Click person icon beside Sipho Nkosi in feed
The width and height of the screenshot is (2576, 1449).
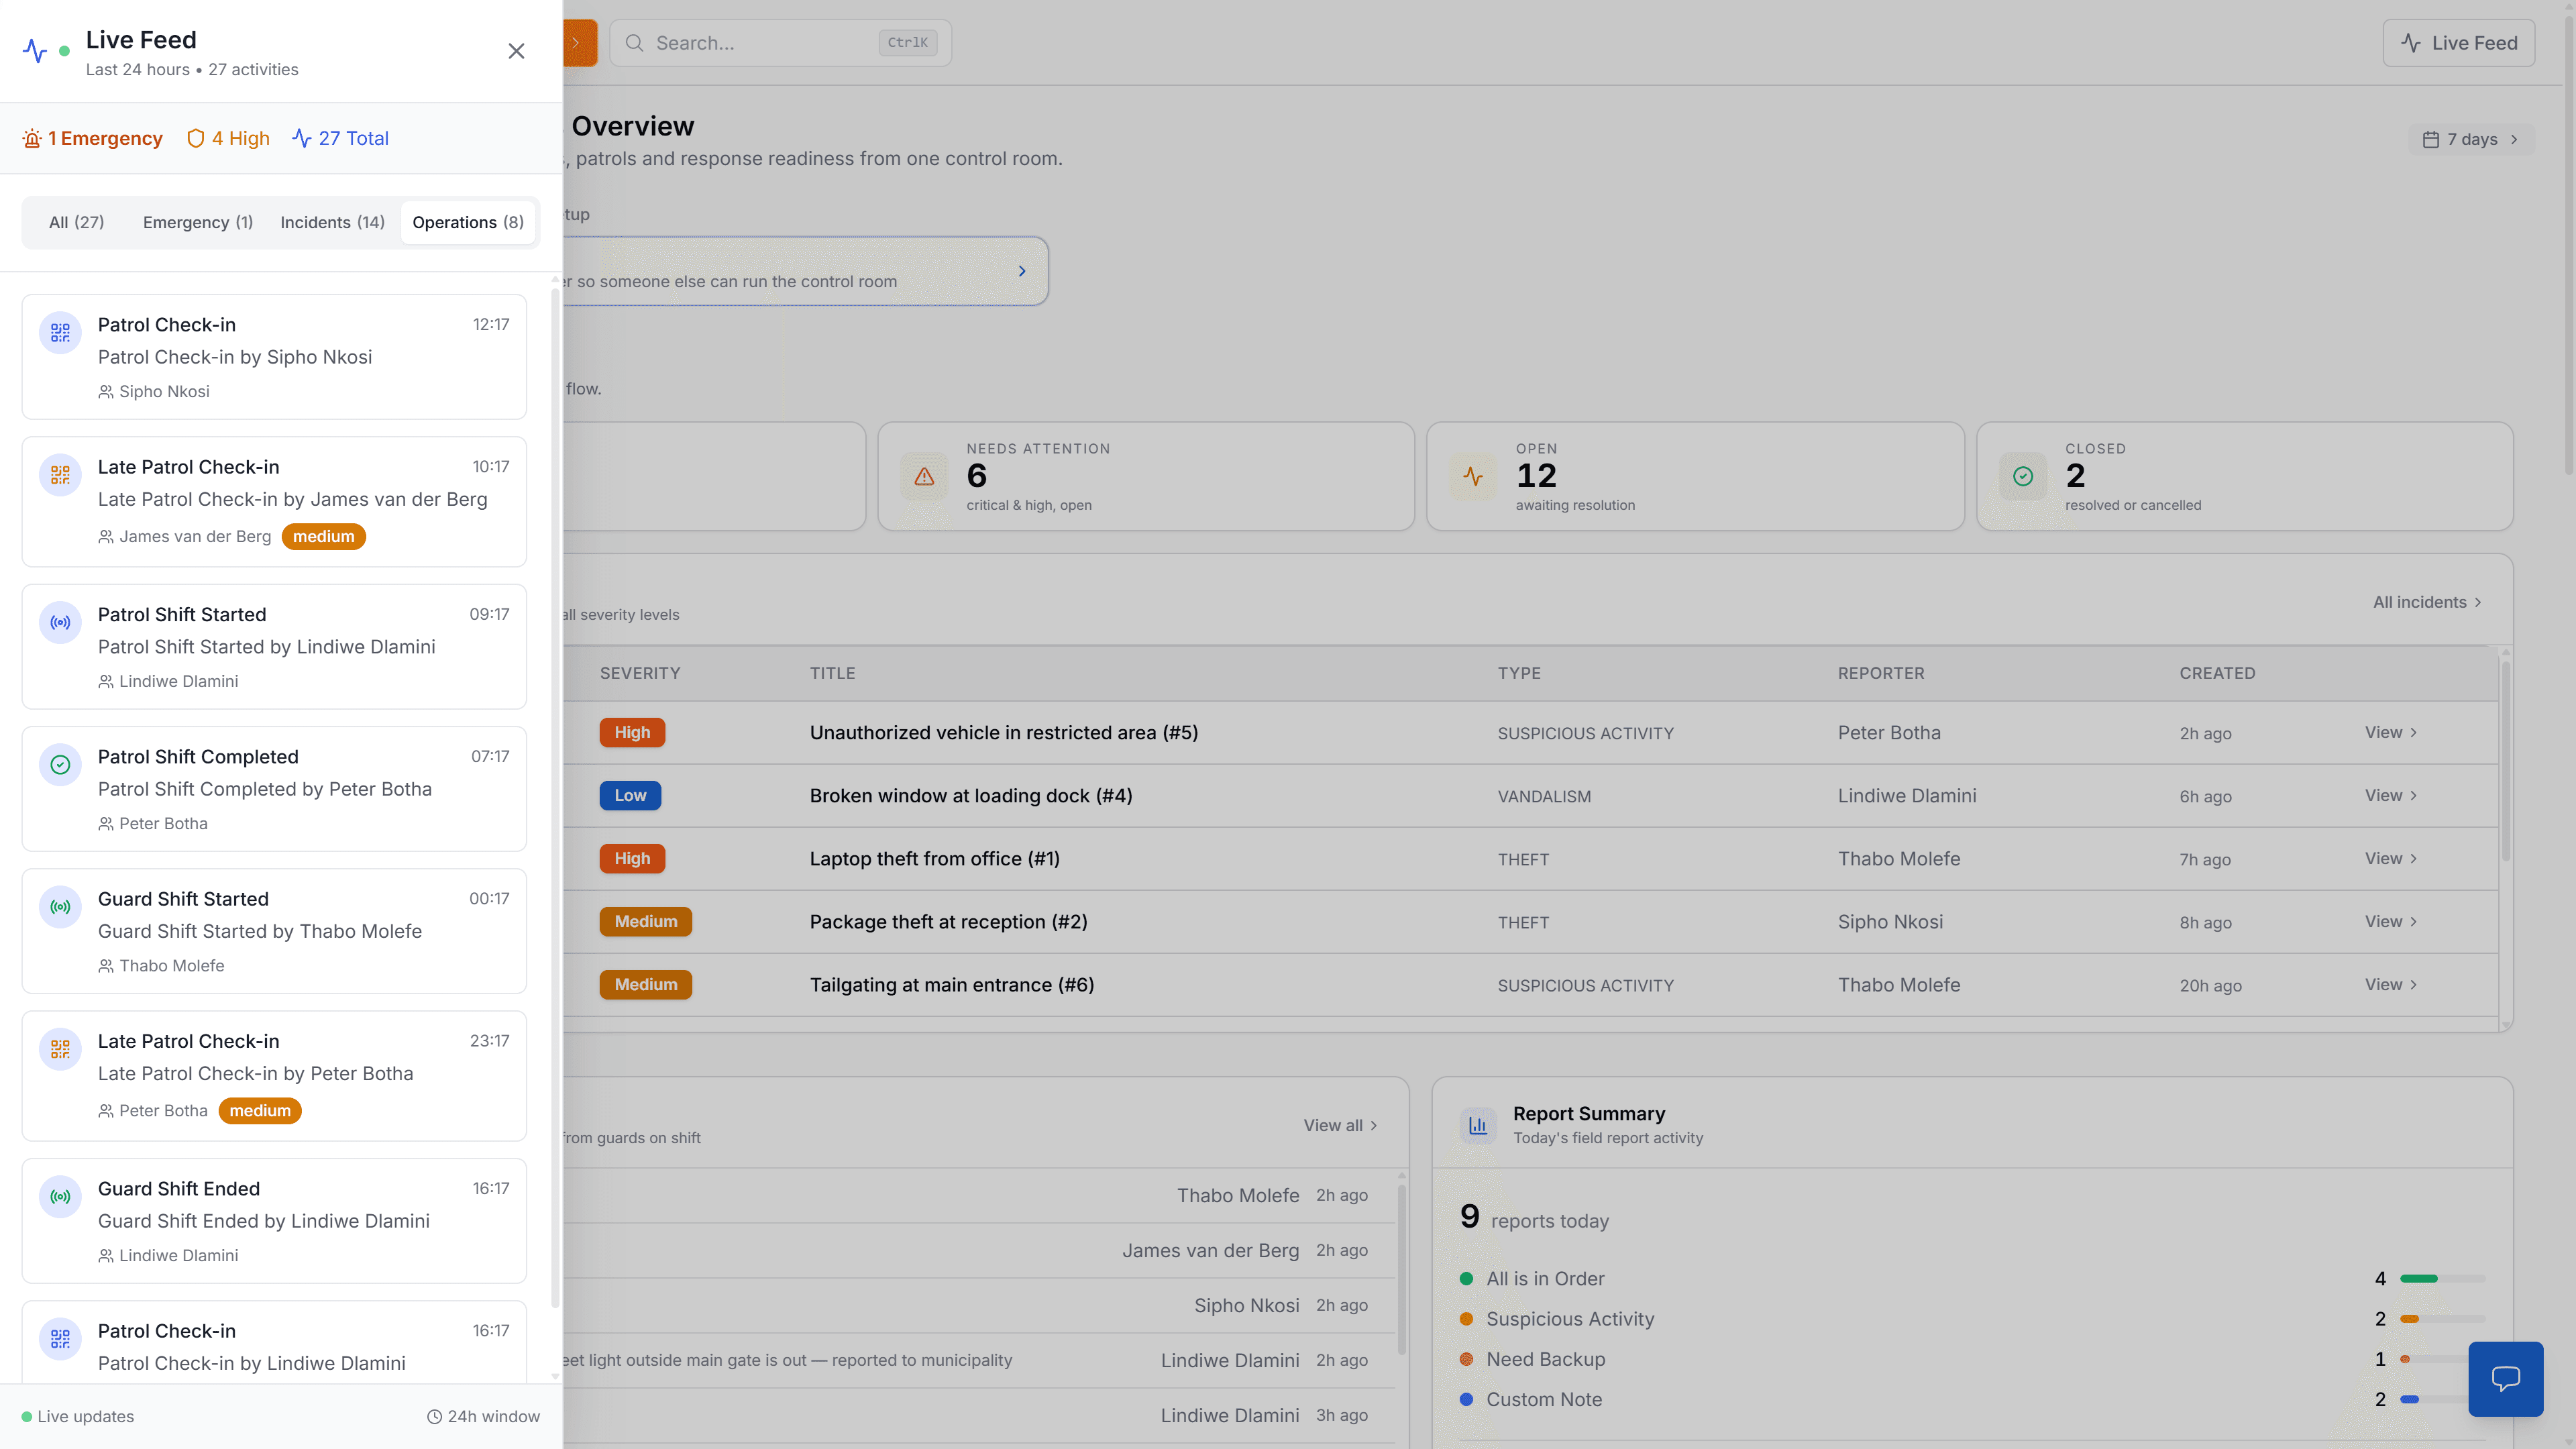106,392
